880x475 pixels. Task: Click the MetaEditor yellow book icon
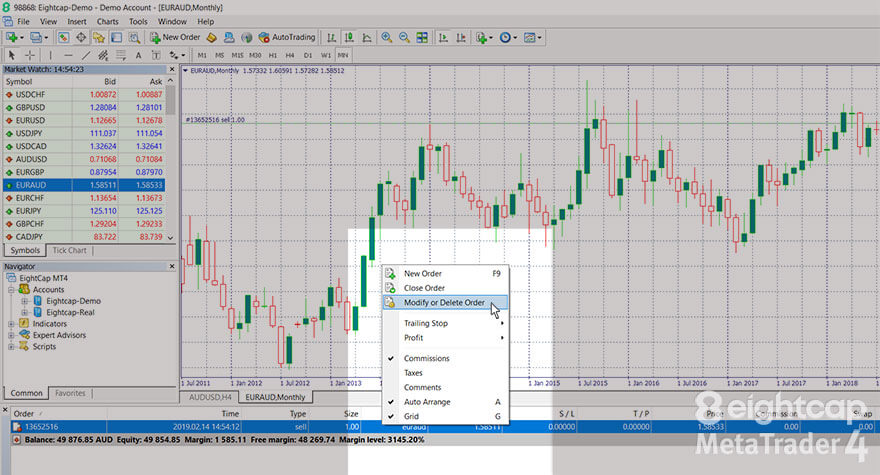tap(212, 38)
